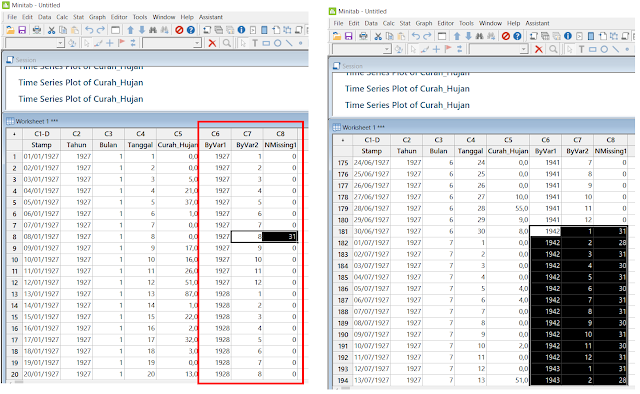Screen dimensions: 640x394
Task: Open Tools menu in right window
Action: click(x=466, y=23)
